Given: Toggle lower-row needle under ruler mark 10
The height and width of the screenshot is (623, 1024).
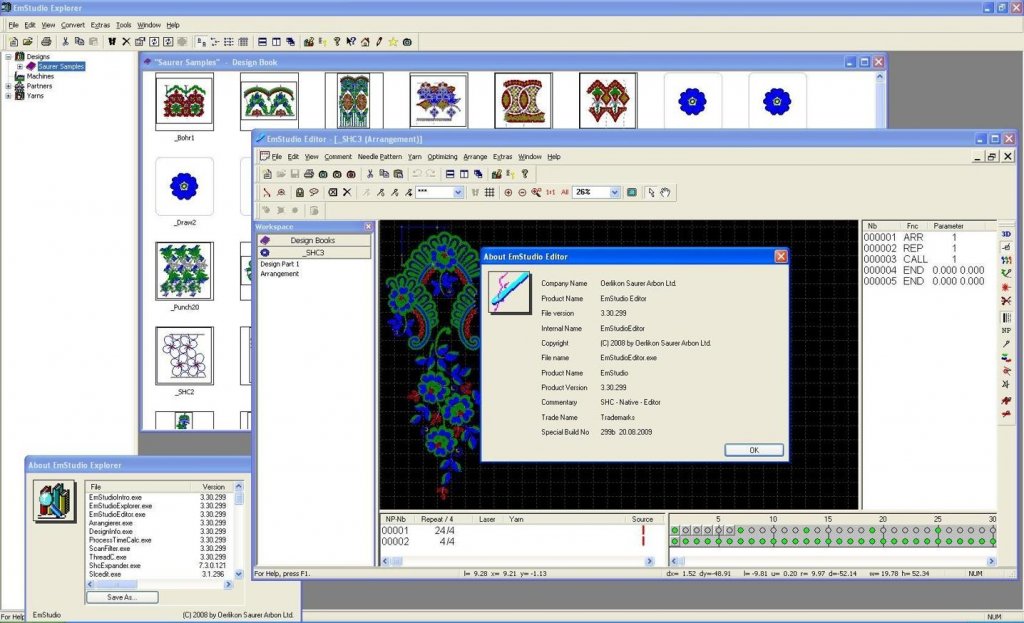Looking at the screenshot, I should coord(773,541).
